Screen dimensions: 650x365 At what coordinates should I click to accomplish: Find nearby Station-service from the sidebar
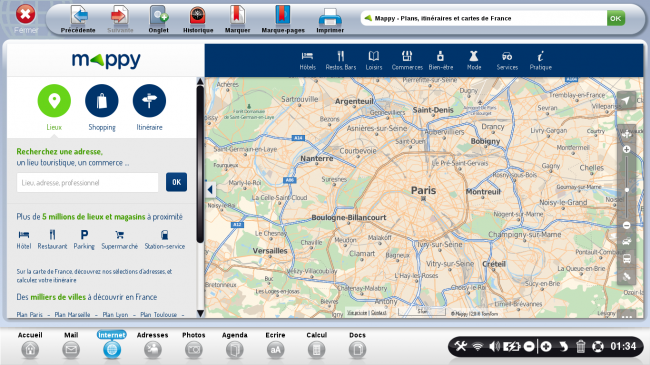pos(165,240)
